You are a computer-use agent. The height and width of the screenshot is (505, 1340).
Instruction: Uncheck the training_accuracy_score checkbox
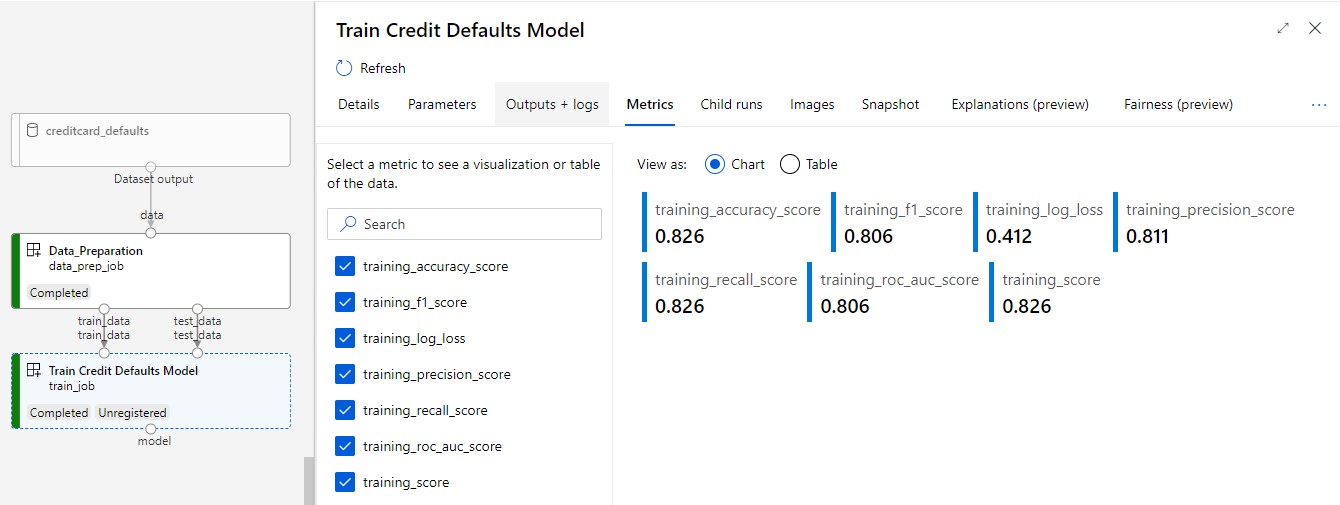[x=345, y=266]
